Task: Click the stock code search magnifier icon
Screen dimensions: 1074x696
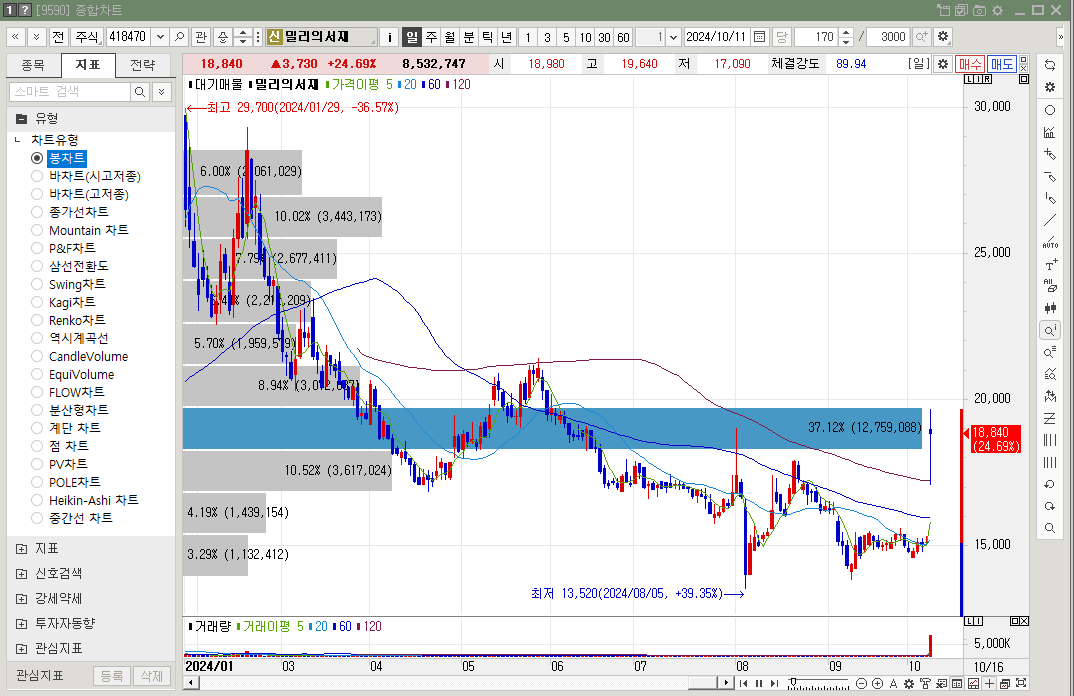Action: click(179, 37)
